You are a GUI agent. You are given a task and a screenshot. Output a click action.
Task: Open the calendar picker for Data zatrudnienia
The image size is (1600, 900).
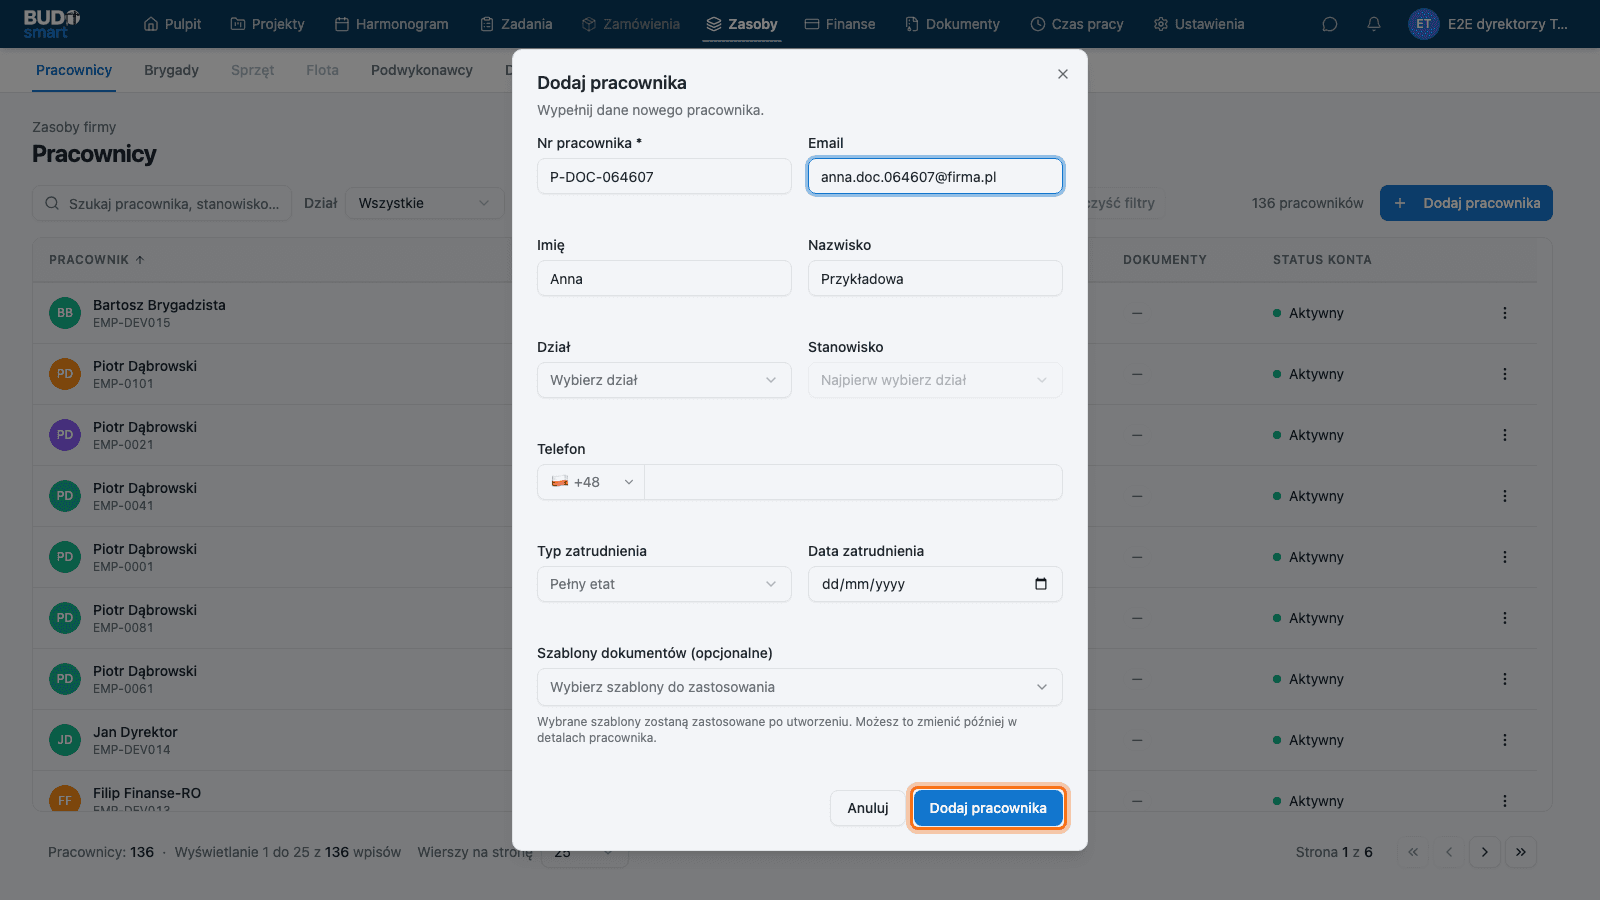tap(1041, 584)
